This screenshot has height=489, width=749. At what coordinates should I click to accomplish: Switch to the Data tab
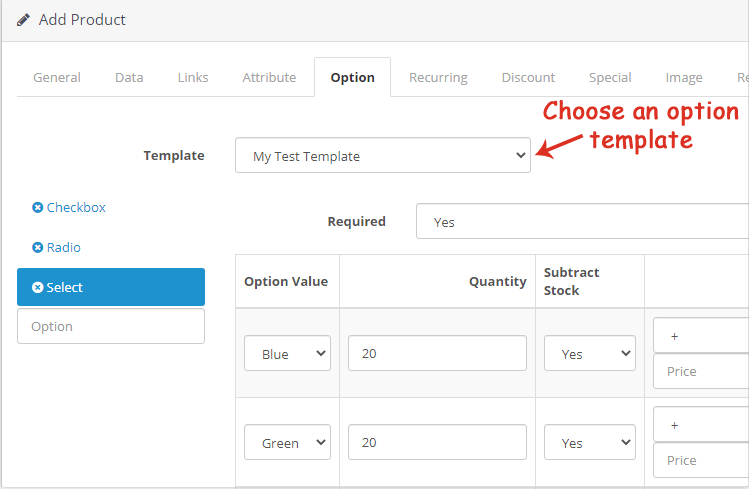129,77
